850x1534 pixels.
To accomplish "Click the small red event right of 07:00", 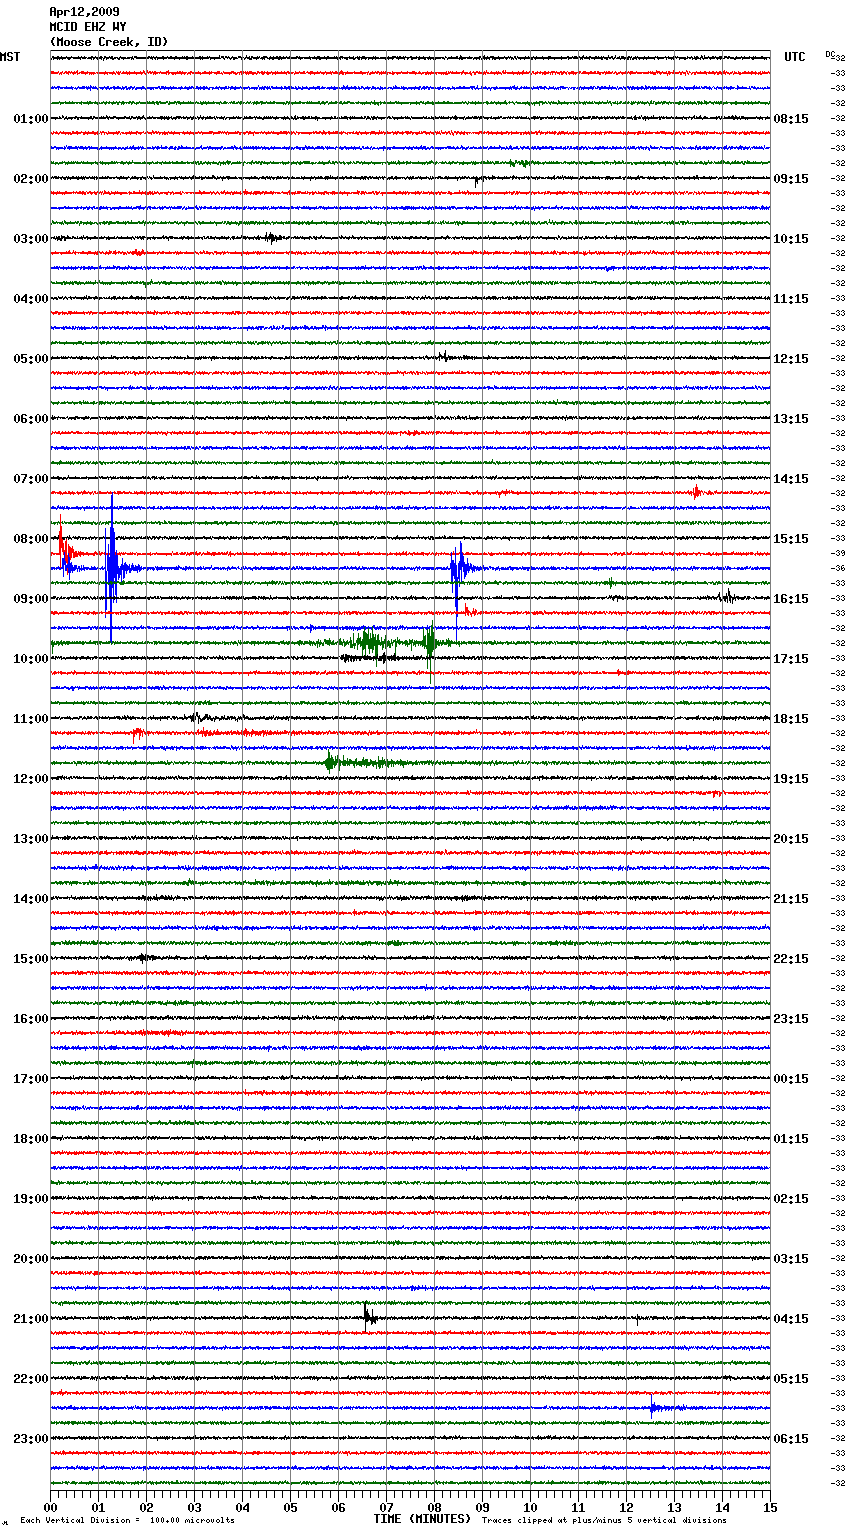I will (697, 492).
